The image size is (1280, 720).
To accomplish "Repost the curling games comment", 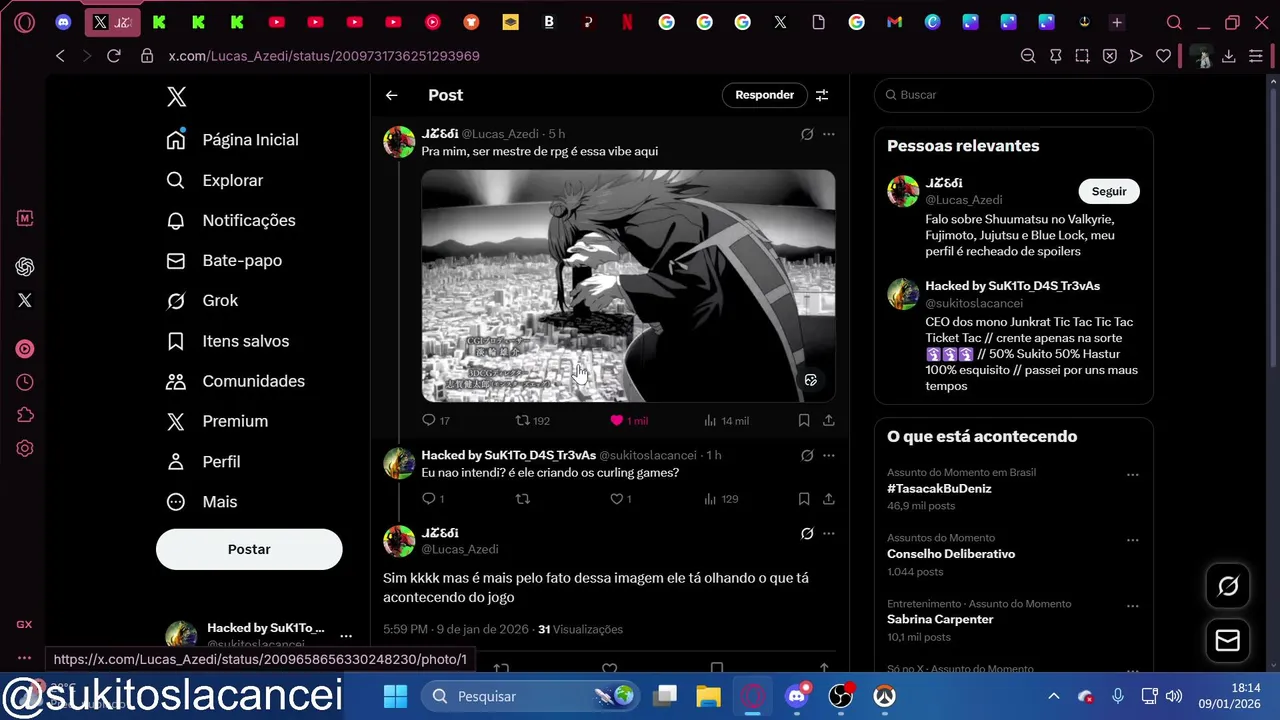I will [x=522, y=498].
